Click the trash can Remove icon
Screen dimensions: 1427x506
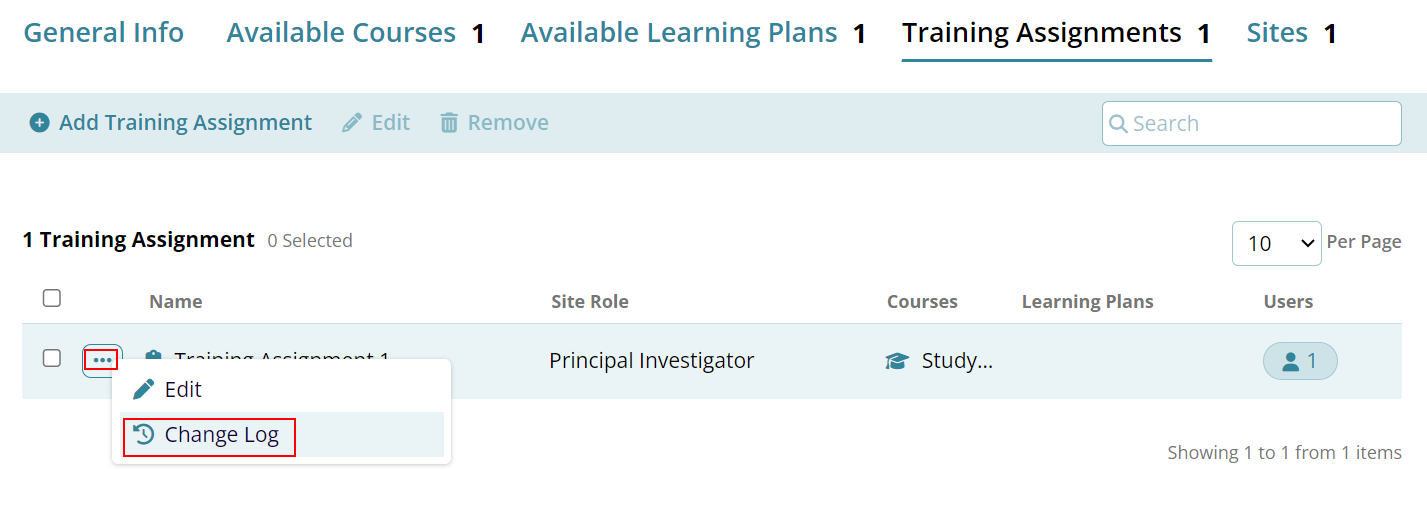click(x=450, y=123)
